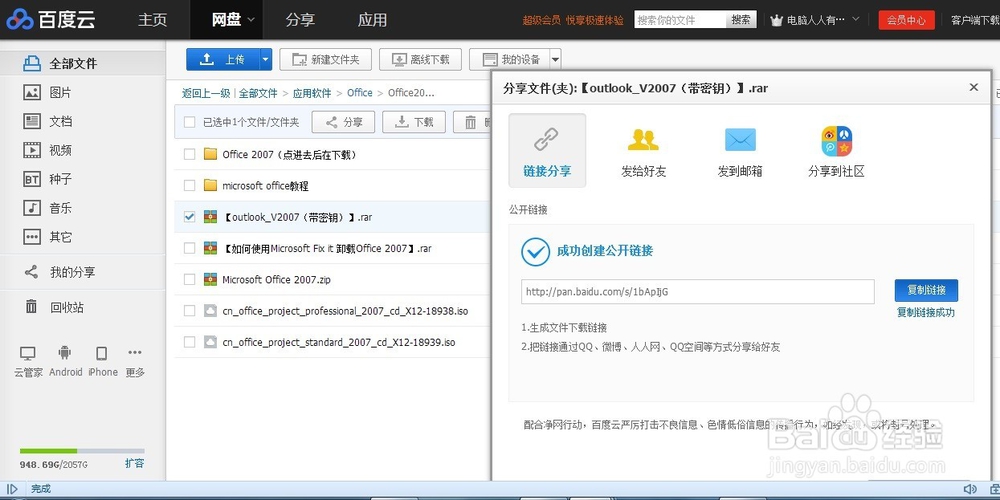
Task: Click the 更多 clients icon
Action: coord(135,352)
